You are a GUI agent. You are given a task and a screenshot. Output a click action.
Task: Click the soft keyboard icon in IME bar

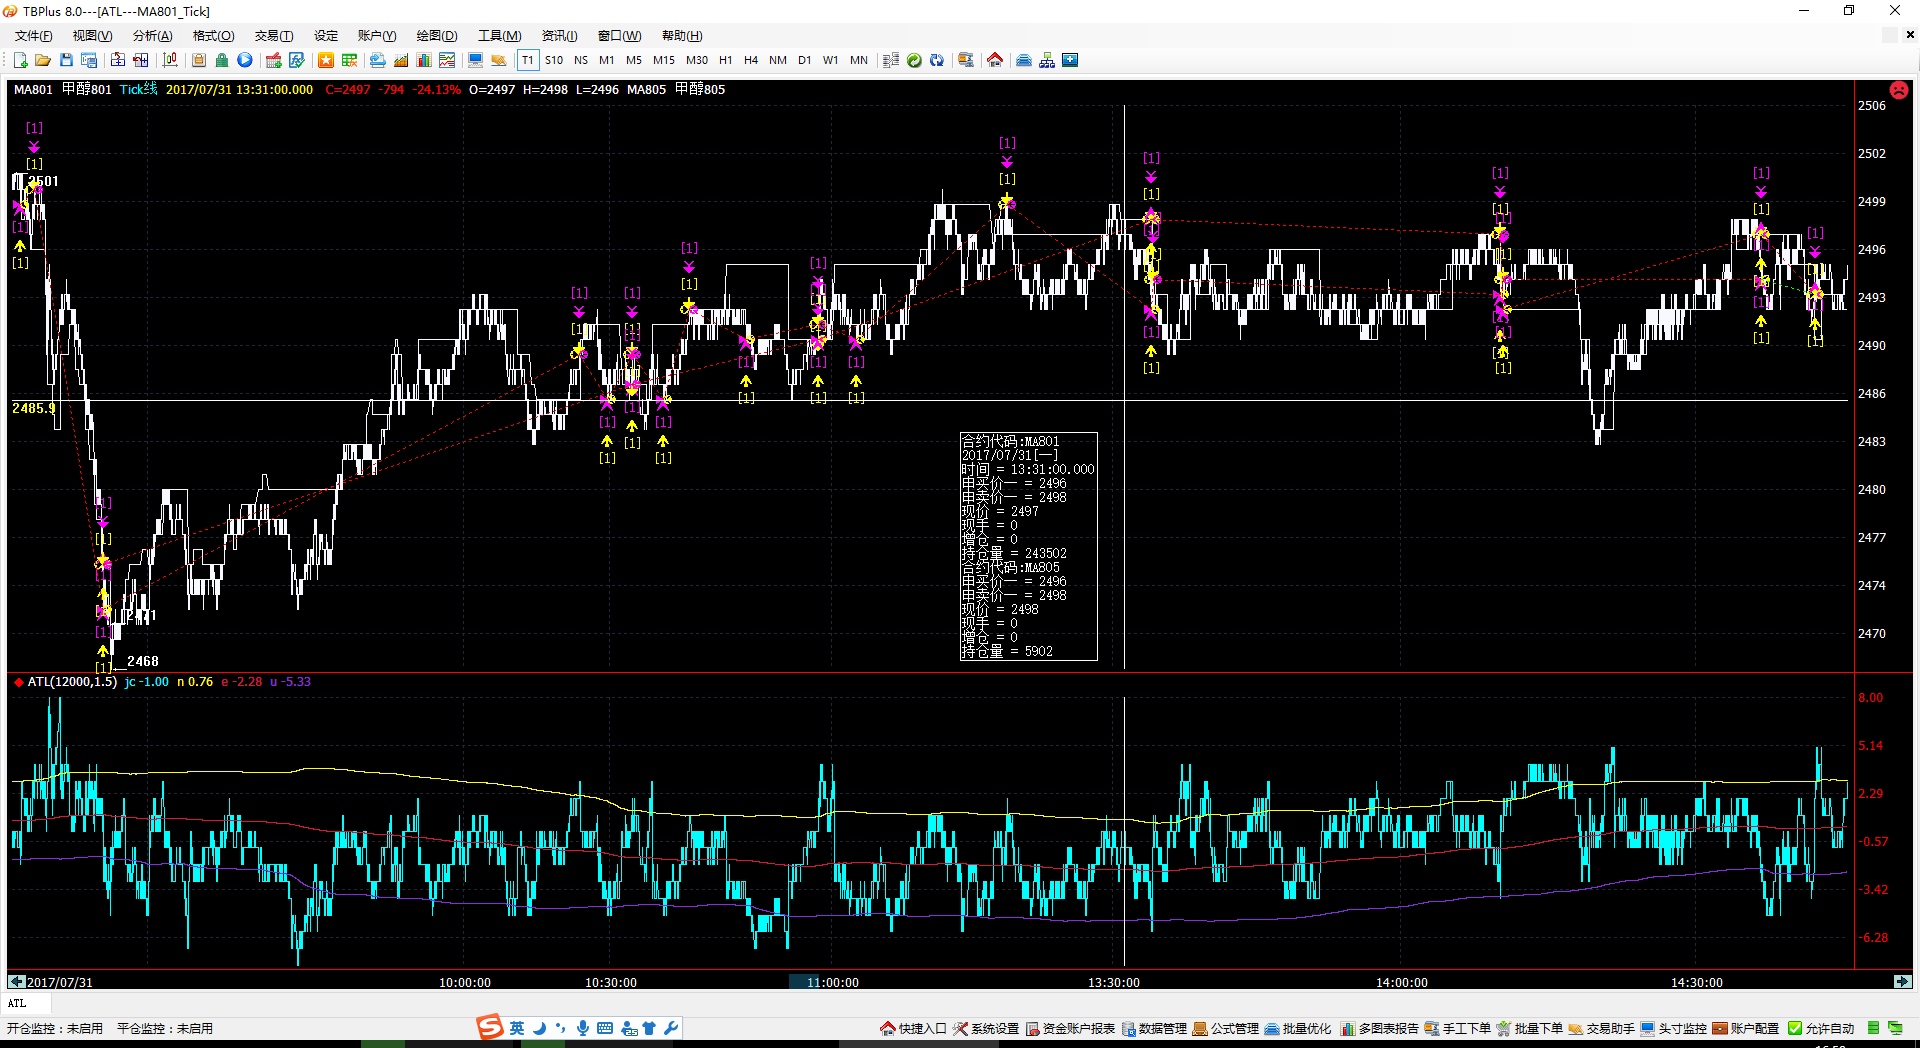(605, 1028)
